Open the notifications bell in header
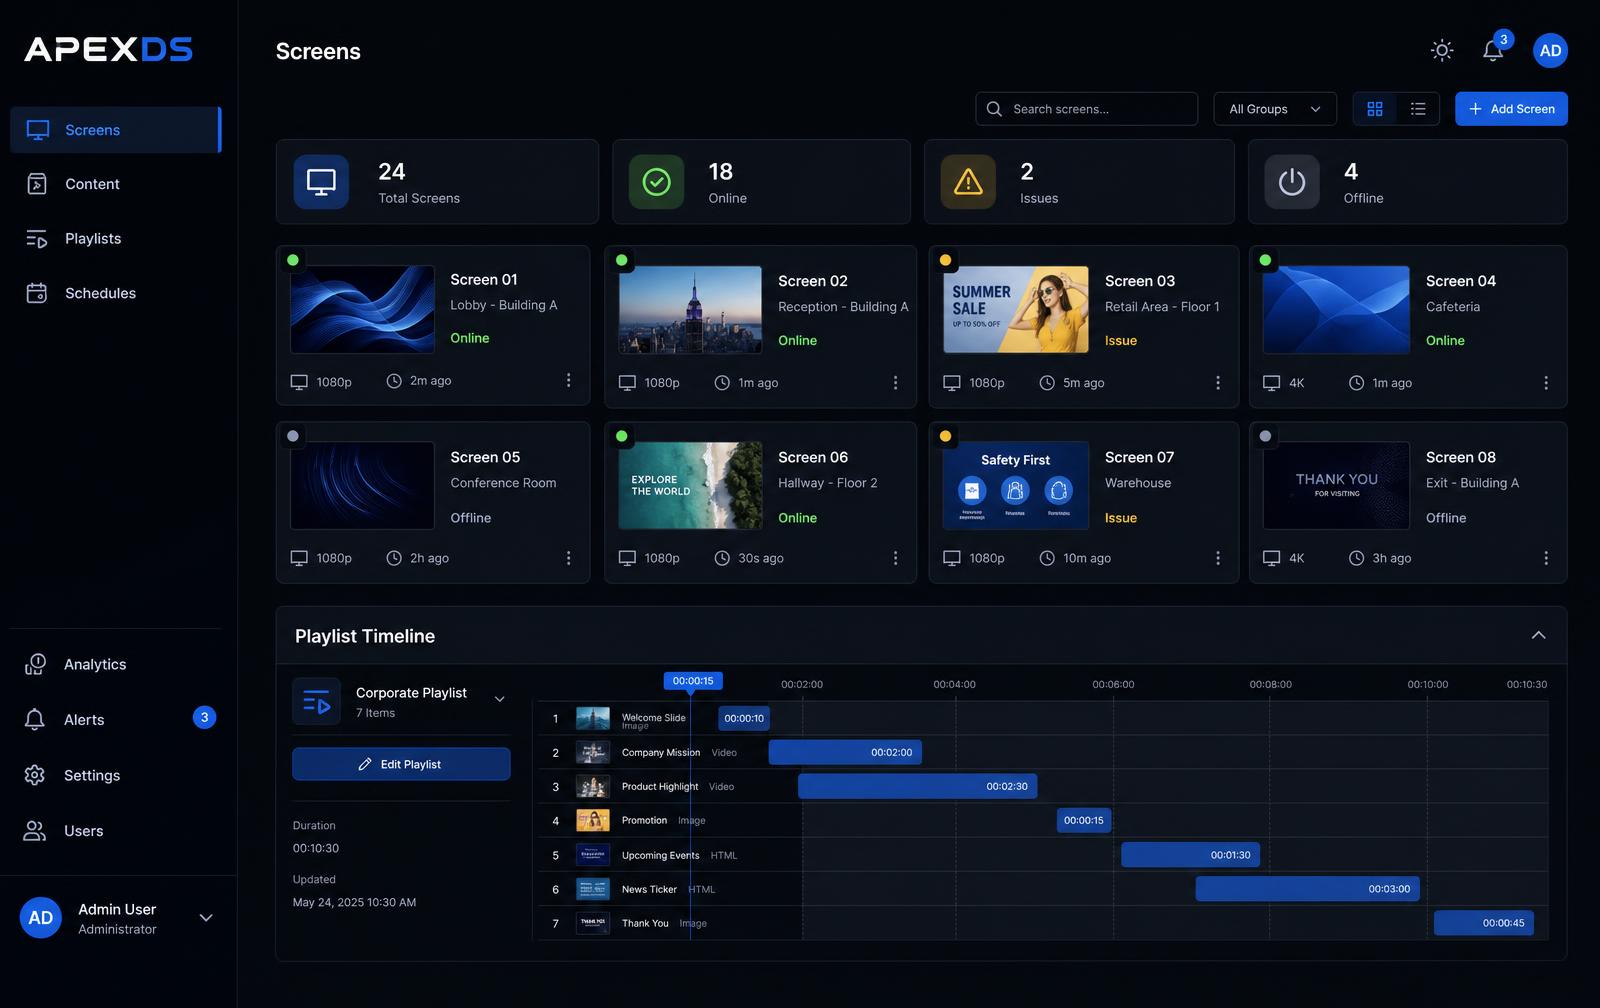Viewport: 1600px width, 1008px height. (1493, 50)
